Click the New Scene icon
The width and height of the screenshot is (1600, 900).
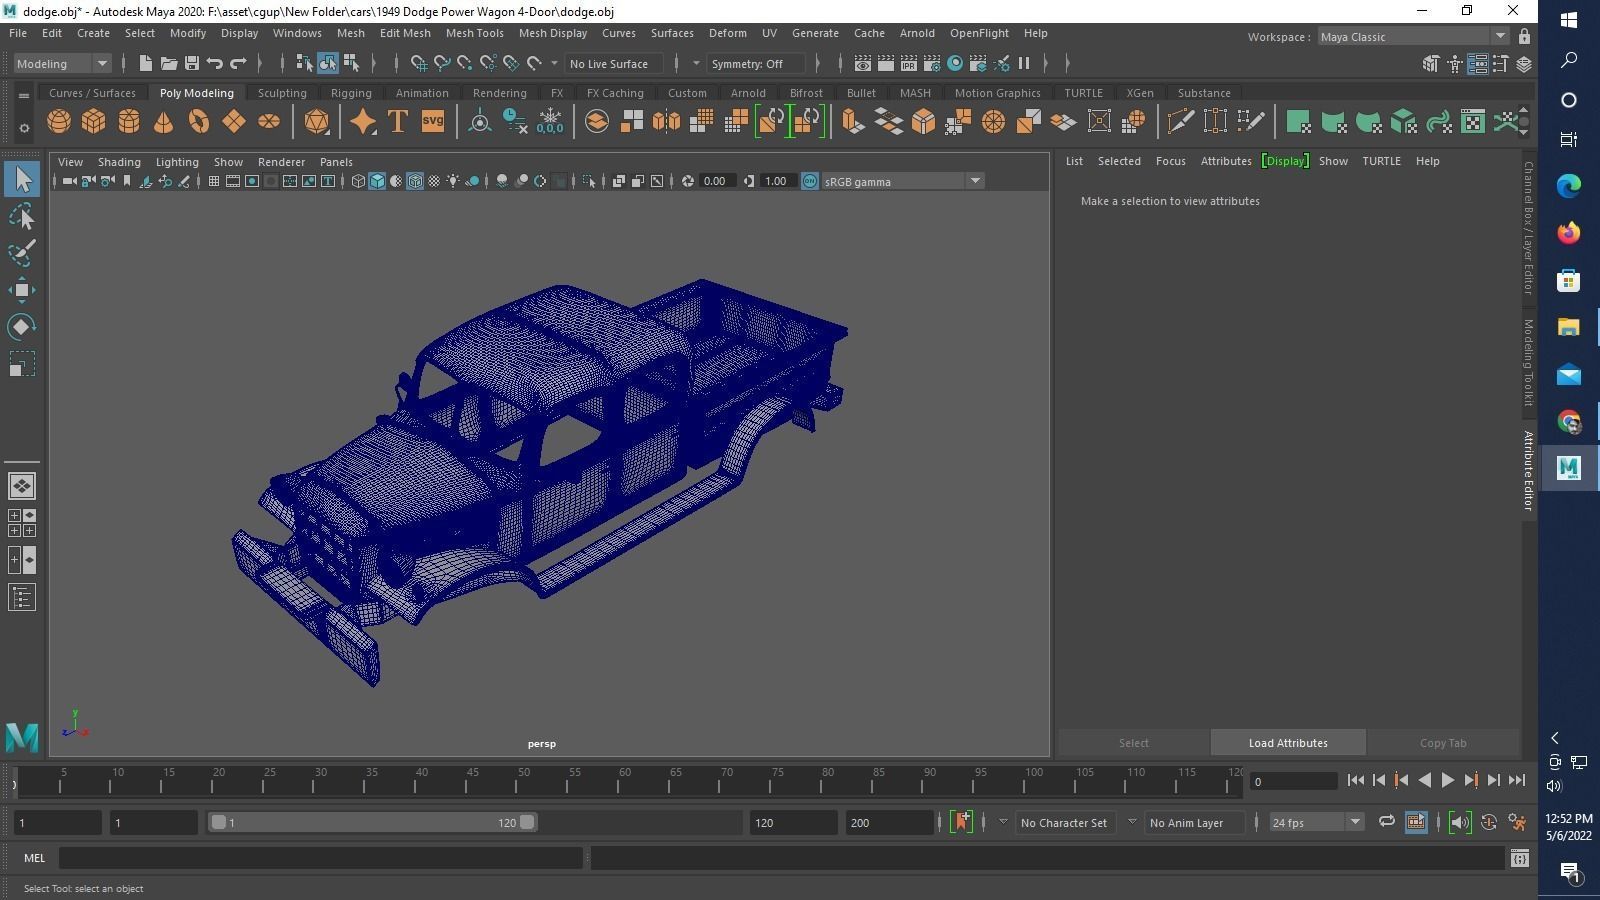point(146,64)
